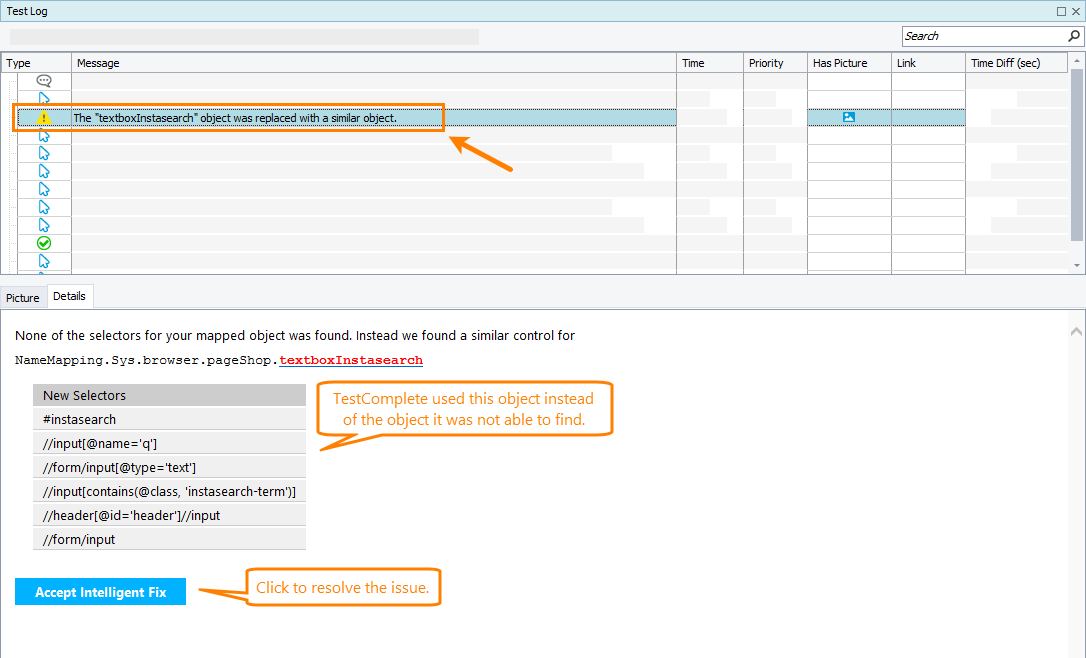Click the green checkmark success icon in Type column
1086x658 pixels.
click(x=44, y=242)
